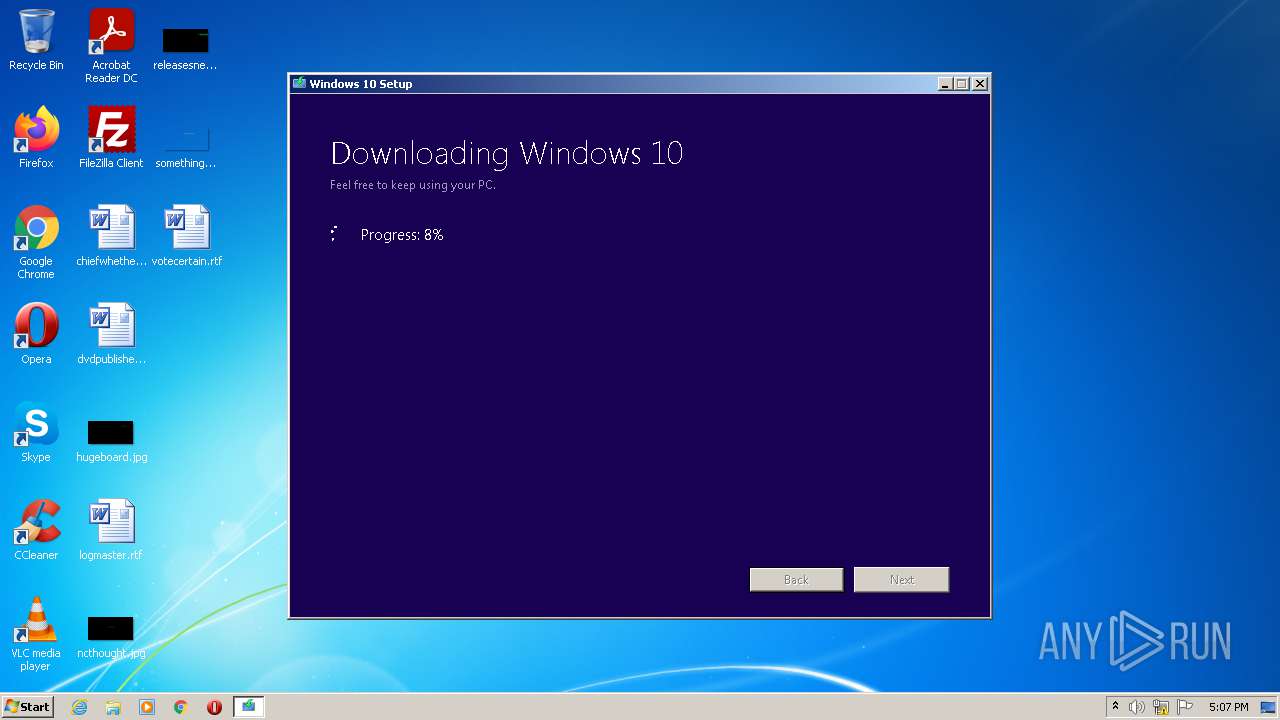The image size is (1280, 720).
Task: Open VLC media player shortcut
Action: point(36,634)
